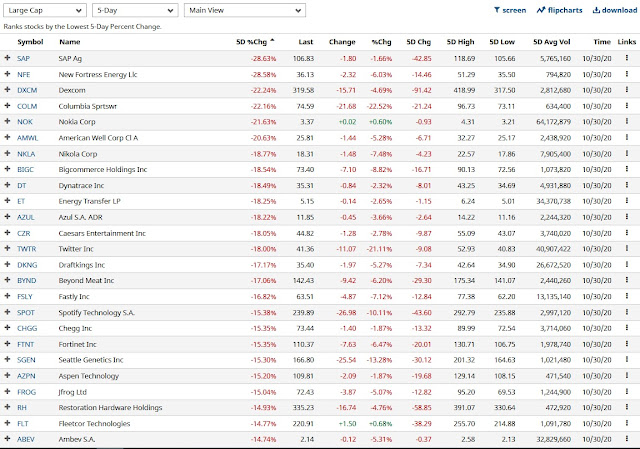Open the NOK symbol link
640x449 pixels.
click(24, 122)
